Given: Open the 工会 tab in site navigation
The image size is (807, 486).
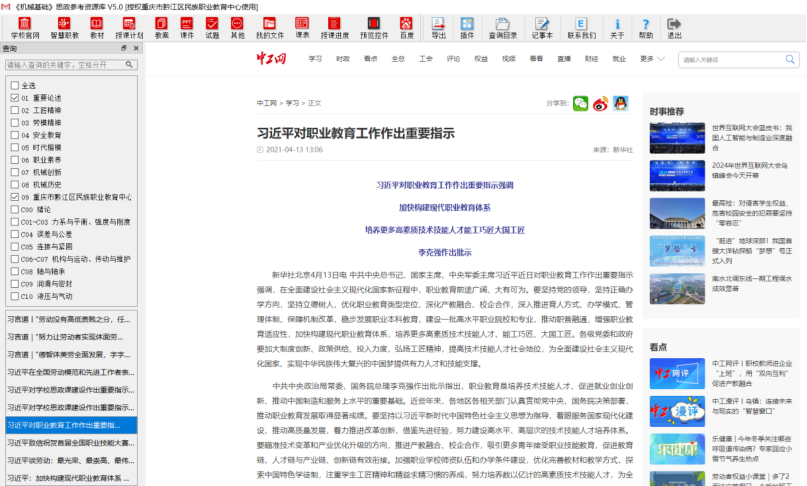Looking at the screenshot, I should point(426,59).
